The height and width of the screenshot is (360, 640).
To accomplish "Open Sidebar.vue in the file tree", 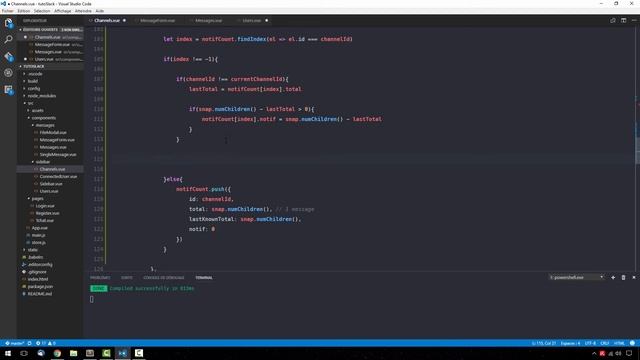I will 51,184.
